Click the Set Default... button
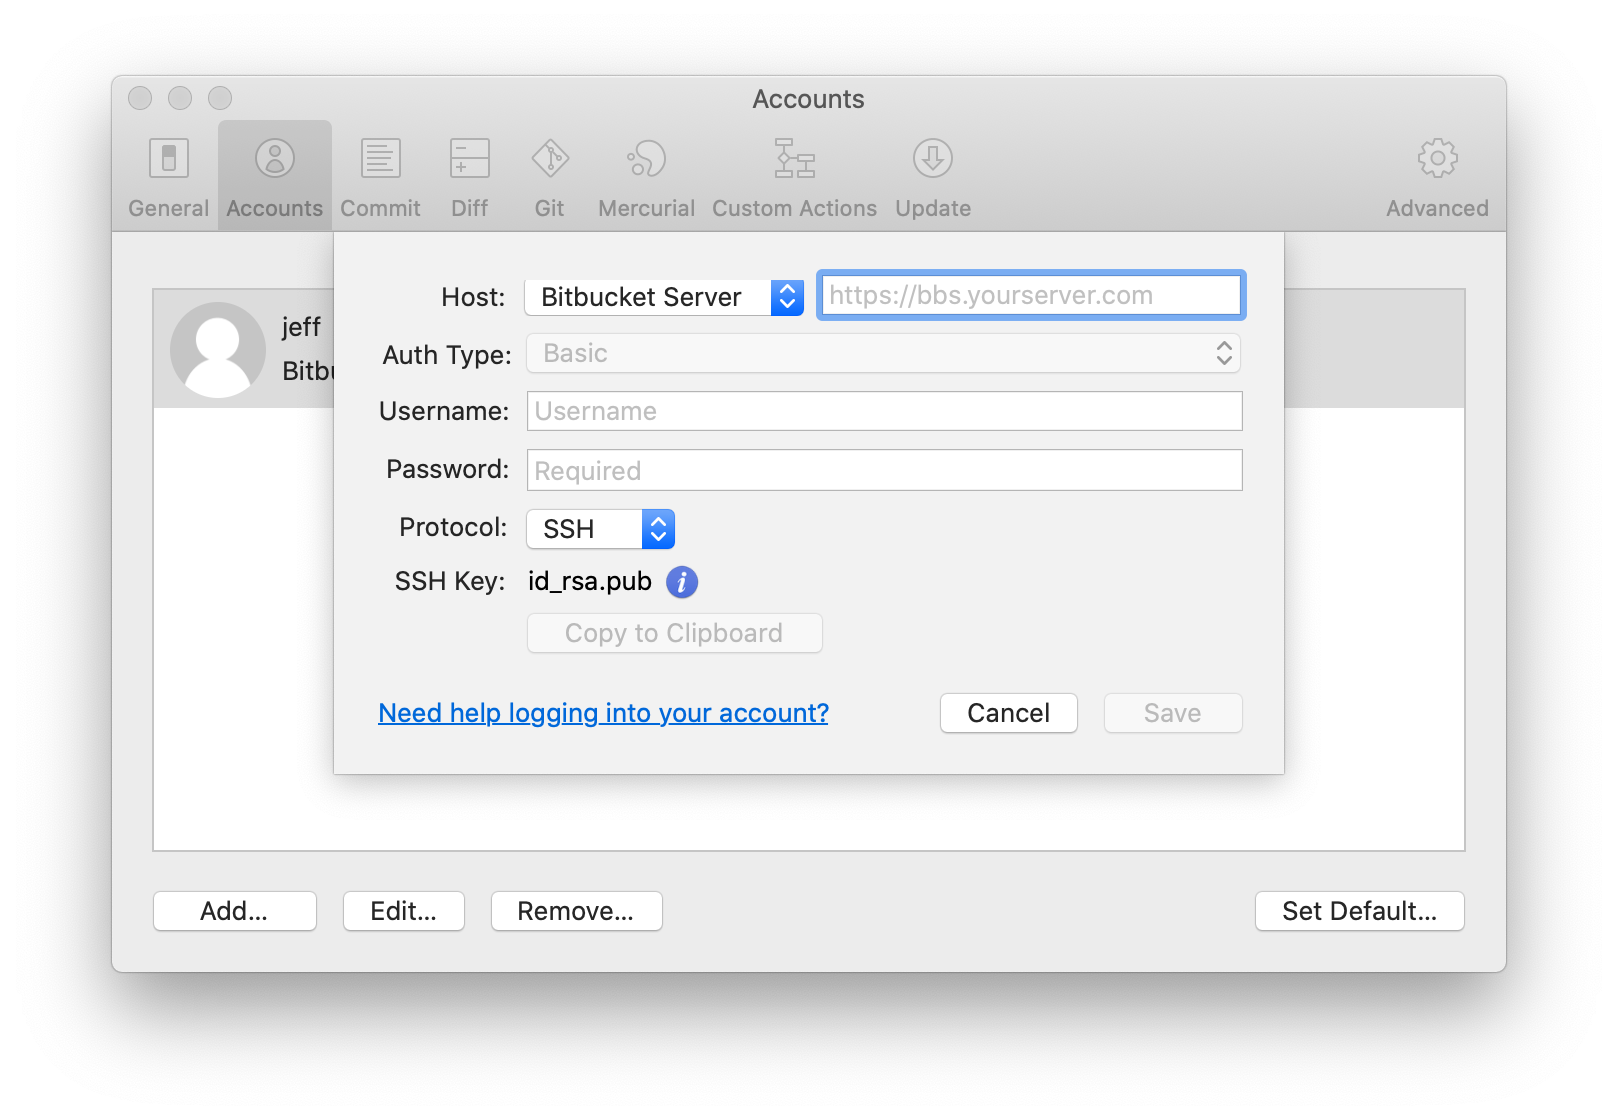The image size is (1618, 1120). [x=1359, y=911]
